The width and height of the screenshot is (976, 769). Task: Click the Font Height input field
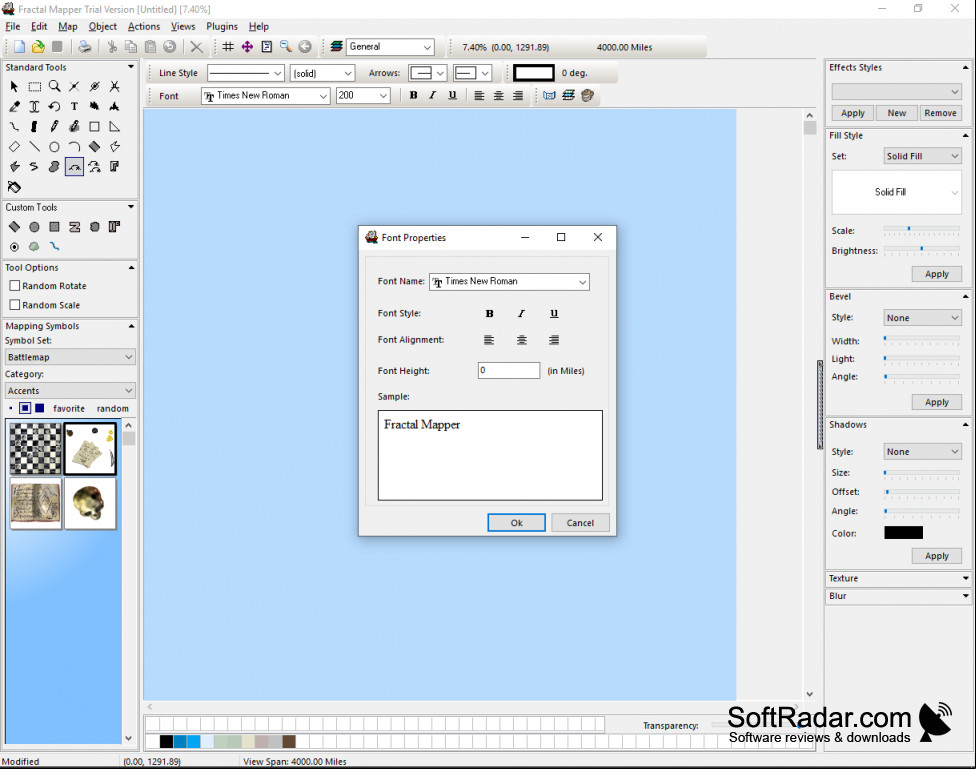pyautogui.click(x=509, y=370)
